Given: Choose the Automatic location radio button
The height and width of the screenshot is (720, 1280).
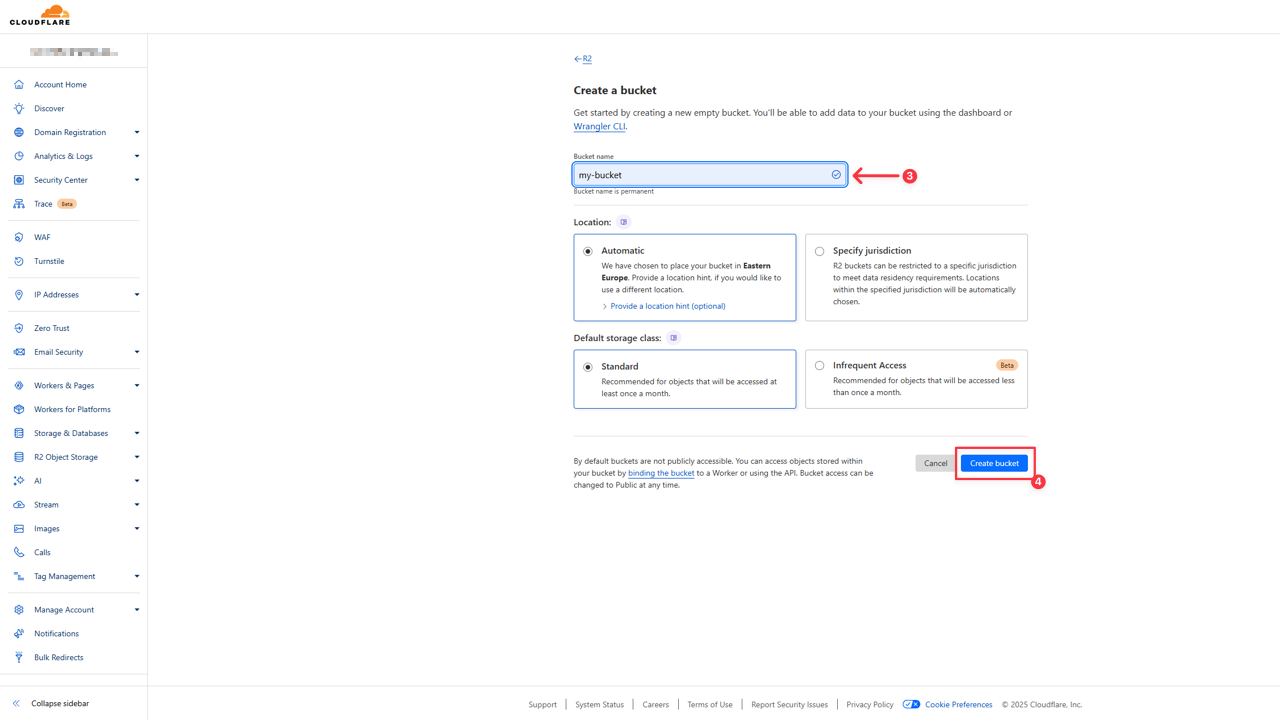Looking at the screenshot, I should (x=588, y=251).
